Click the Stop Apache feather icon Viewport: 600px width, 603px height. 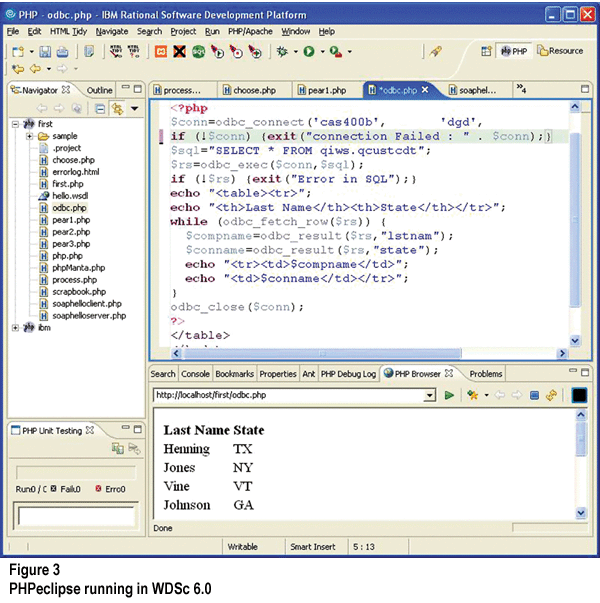click(x=236, y=51)
